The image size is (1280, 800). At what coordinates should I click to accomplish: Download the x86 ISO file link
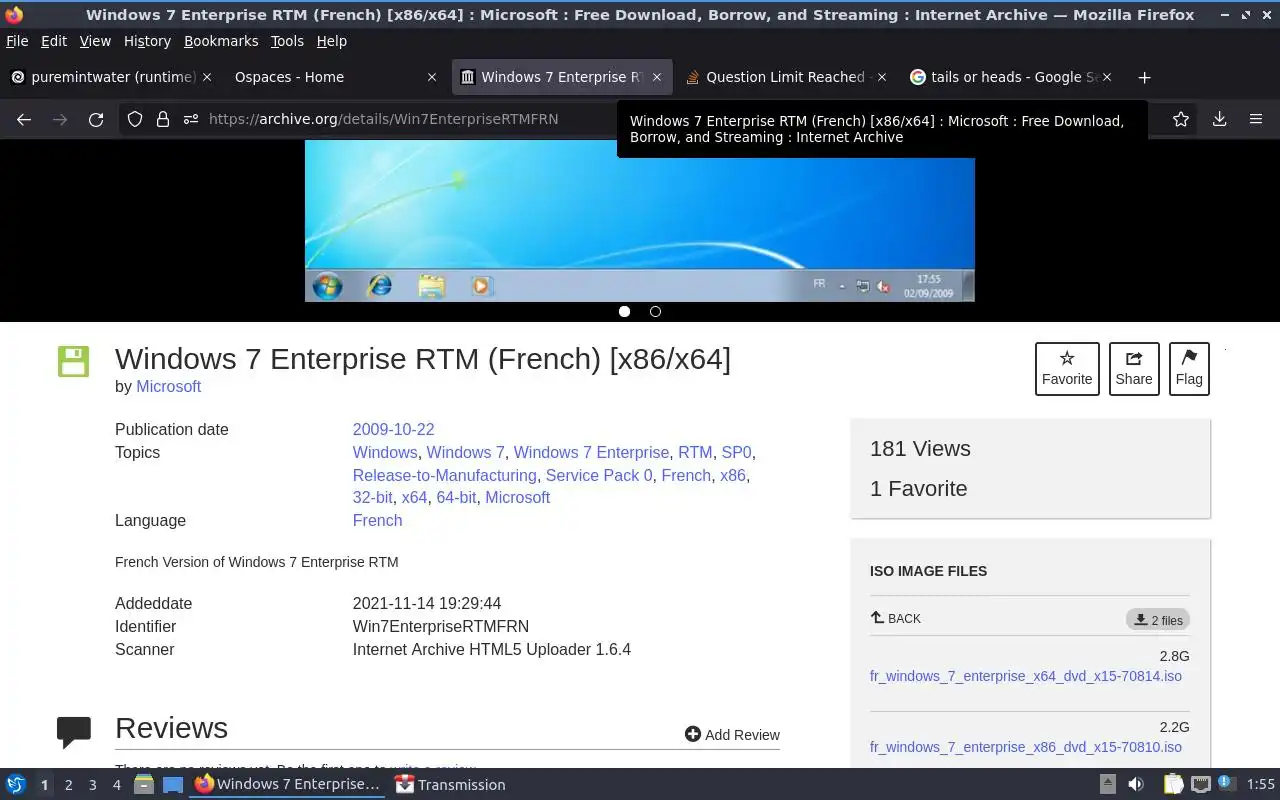pos(1025,747)
